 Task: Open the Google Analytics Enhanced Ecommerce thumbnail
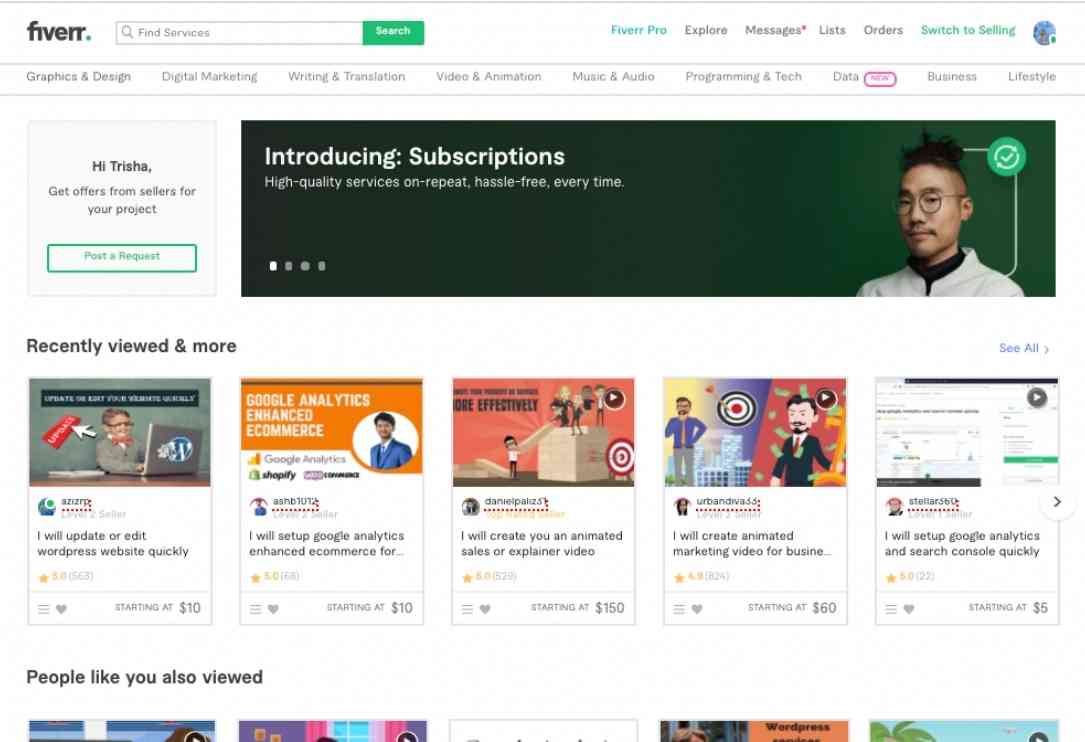331,432
